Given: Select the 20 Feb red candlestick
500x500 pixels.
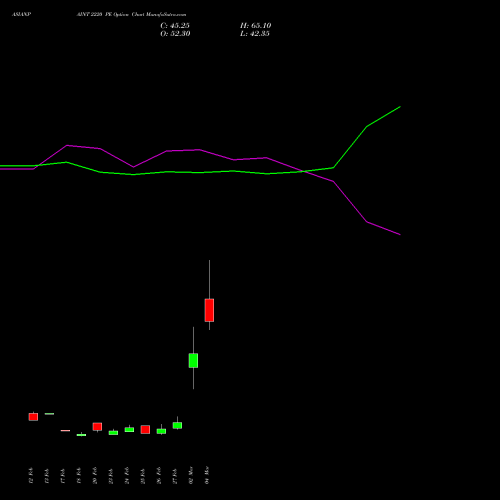Looking at the screenshot, I should tap(97, 427).
